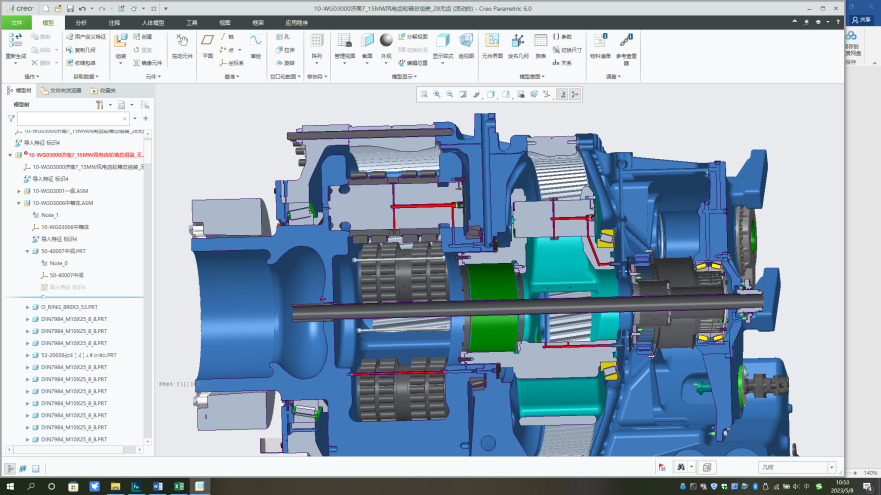Select the Drag Components (拖动元件) tool
The height and width of the screenshot is (495, 881).
(182, 41)
